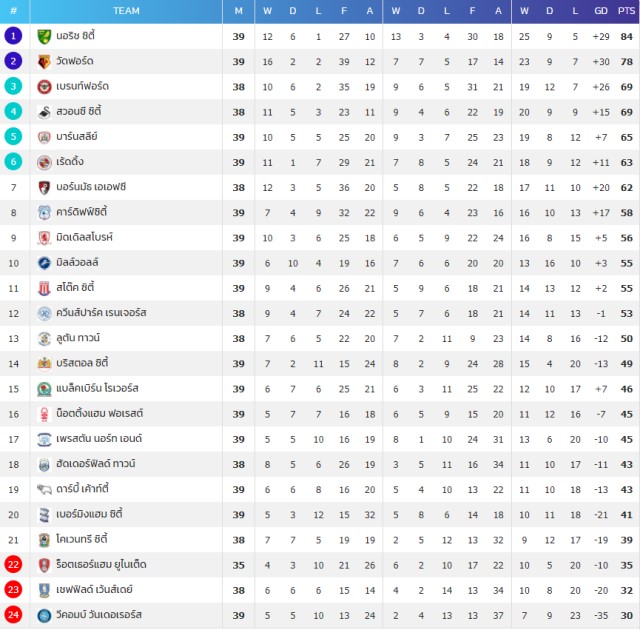This screenshot has height=630, width=640.
Task: Click the TEAM column header
Action: [x=126, y=11]
